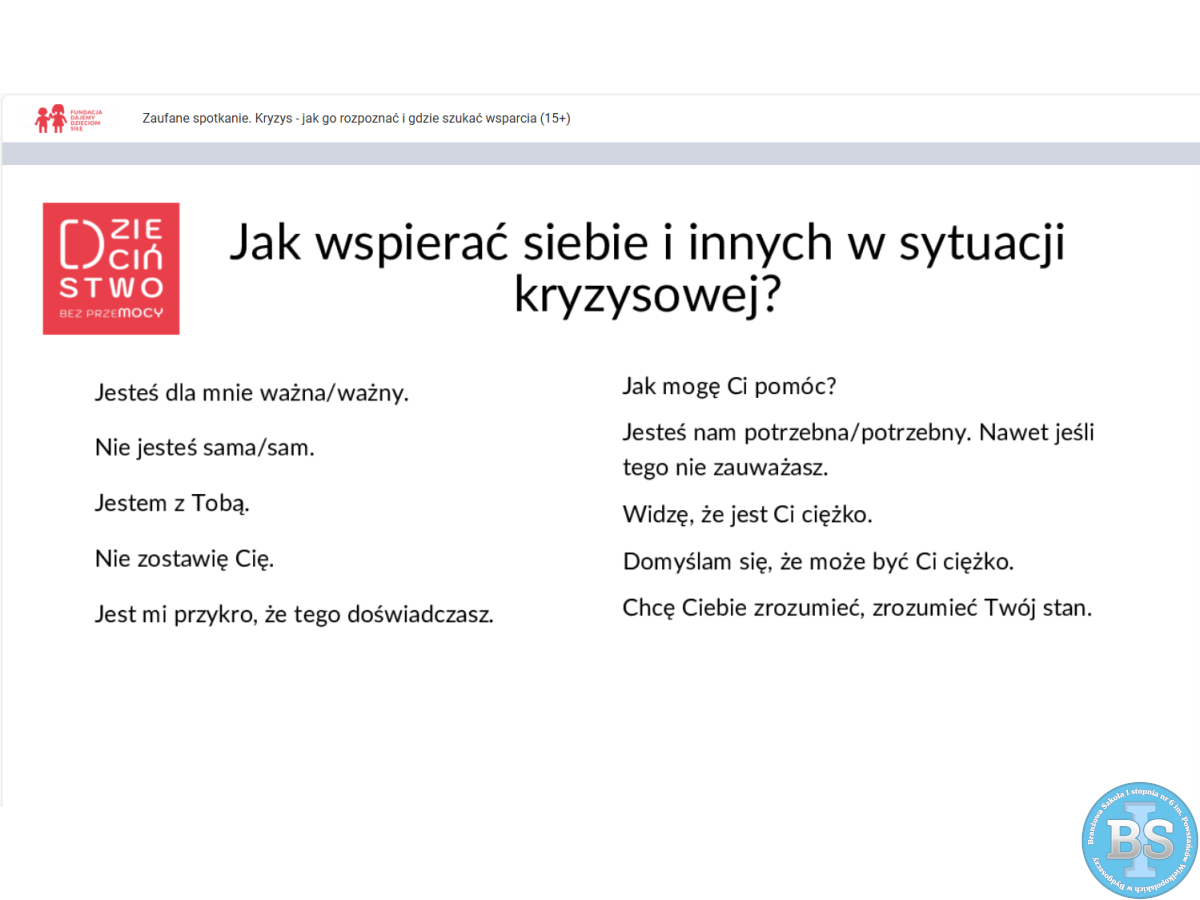Click the '(15+)' age label in the header
This screenshot has width=1200, height=900.
pyautogui.click(x=555, y=118)
